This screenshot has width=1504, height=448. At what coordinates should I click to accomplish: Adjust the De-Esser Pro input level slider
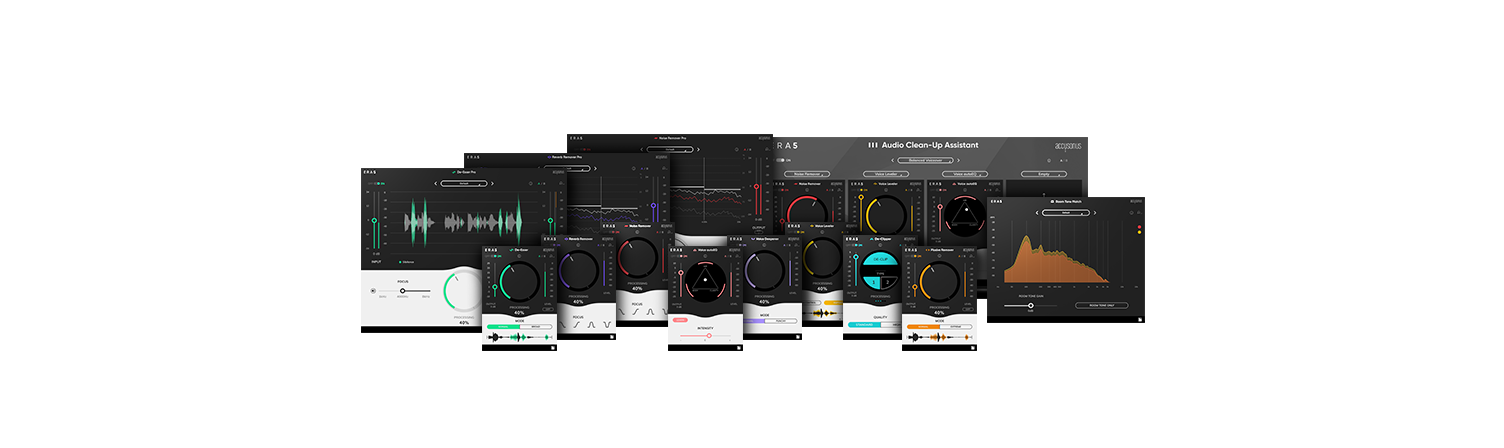click(374, 220)
